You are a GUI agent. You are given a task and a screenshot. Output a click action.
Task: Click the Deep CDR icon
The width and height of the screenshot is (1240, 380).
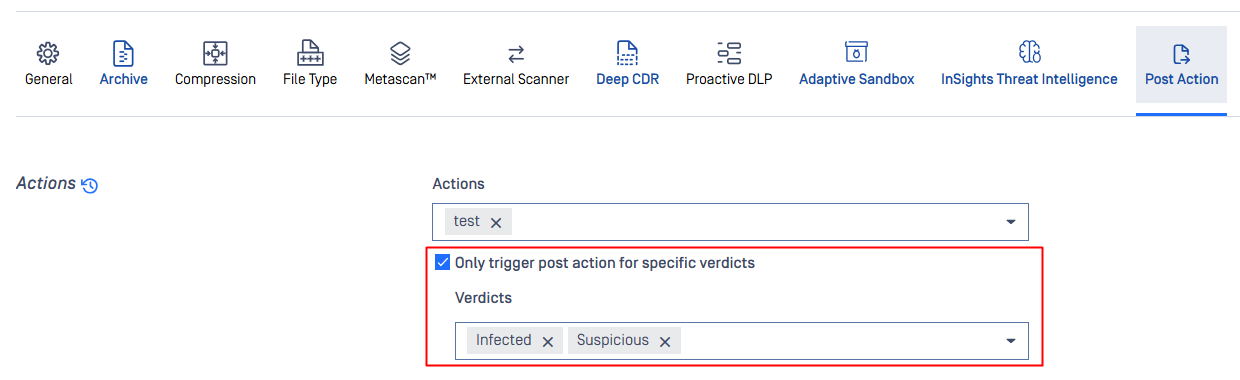(627, 53)
